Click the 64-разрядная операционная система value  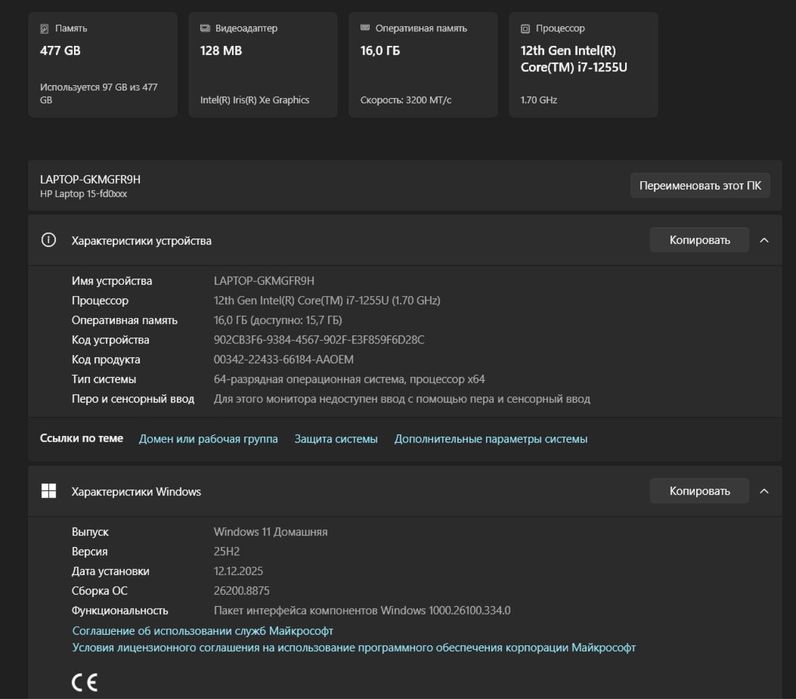[x=349, y=379]
